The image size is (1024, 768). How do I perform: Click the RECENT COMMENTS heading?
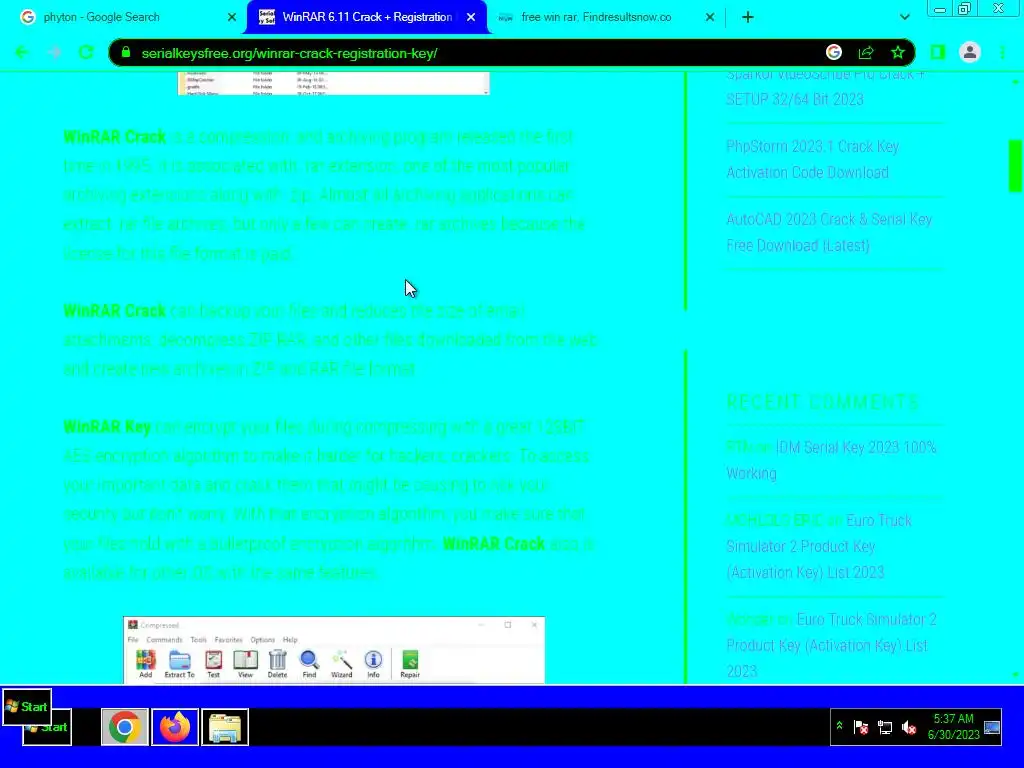(822, 402)
